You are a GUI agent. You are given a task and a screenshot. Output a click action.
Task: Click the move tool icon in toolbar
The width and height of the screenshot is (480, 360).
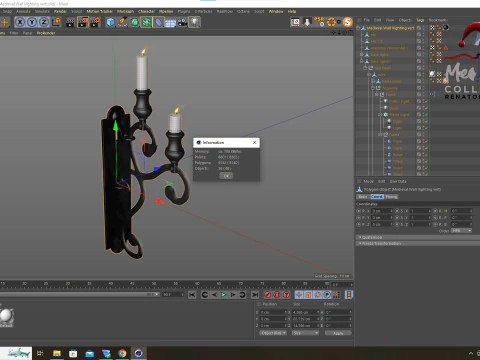pyautogui.click(x=5, y=22)
